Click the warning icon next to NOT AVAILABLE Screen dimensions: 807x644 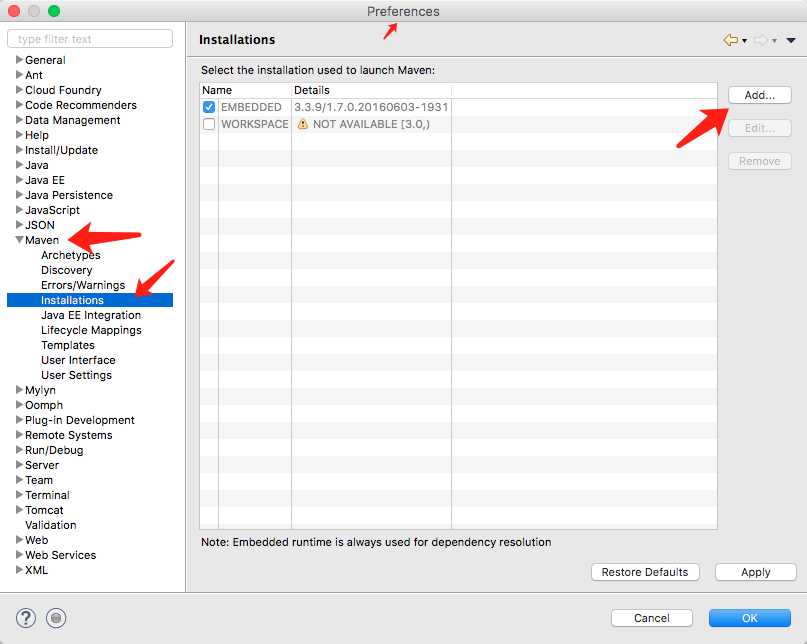pos(303,124)
